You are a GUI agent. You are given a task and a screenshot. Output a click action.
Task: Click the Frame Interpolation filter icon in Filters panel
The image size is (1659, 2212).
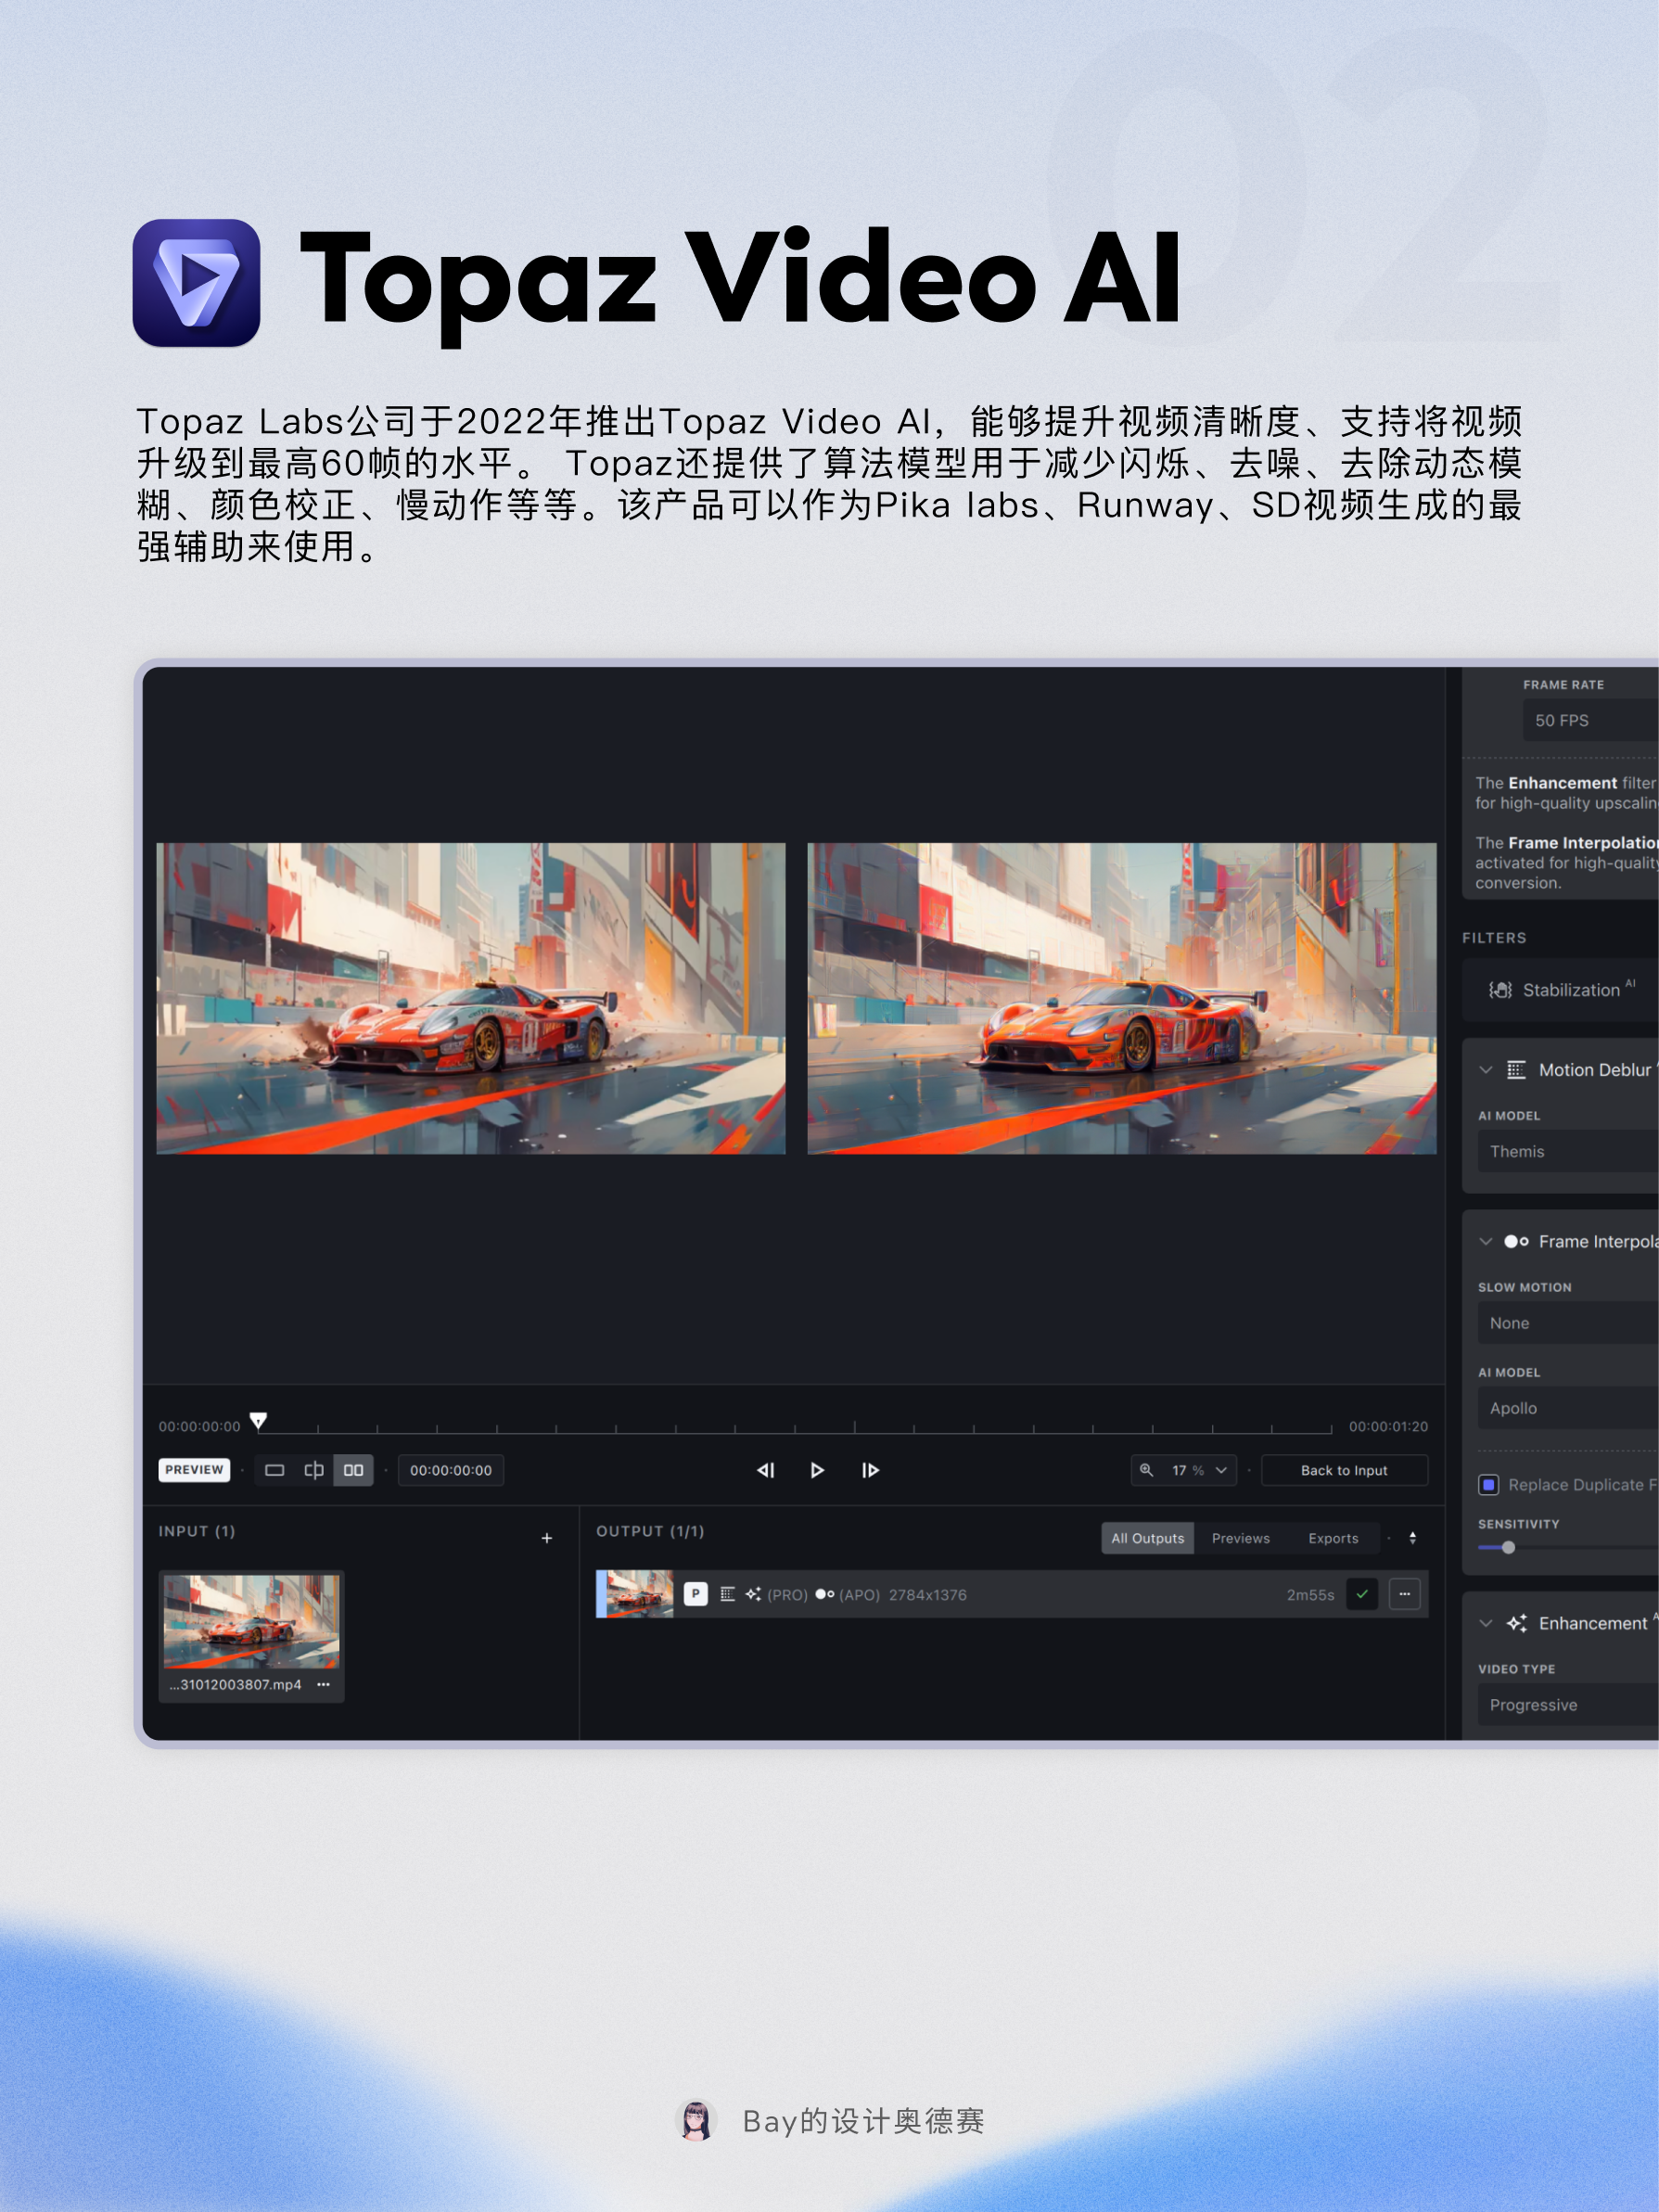(x=1516, y=1241)
